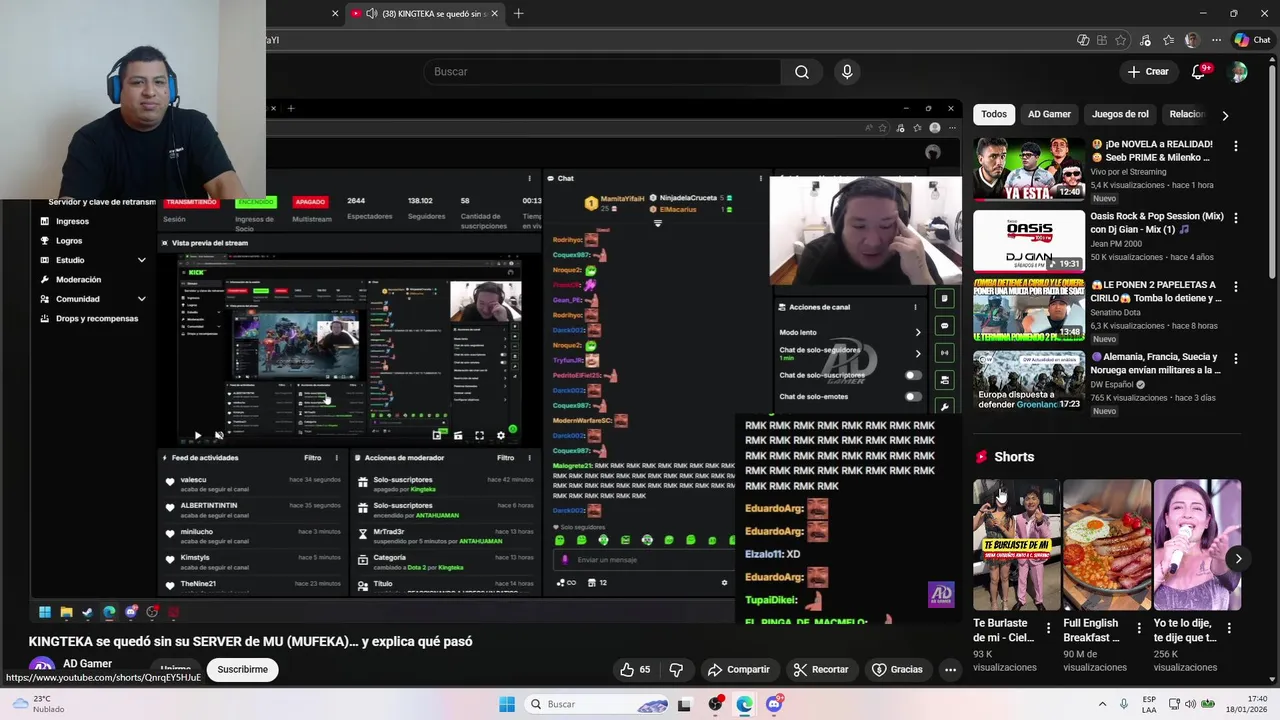Open Discord from the taskbar
Viewport: 1280px width, 720px height.
[x=774, y=704]
